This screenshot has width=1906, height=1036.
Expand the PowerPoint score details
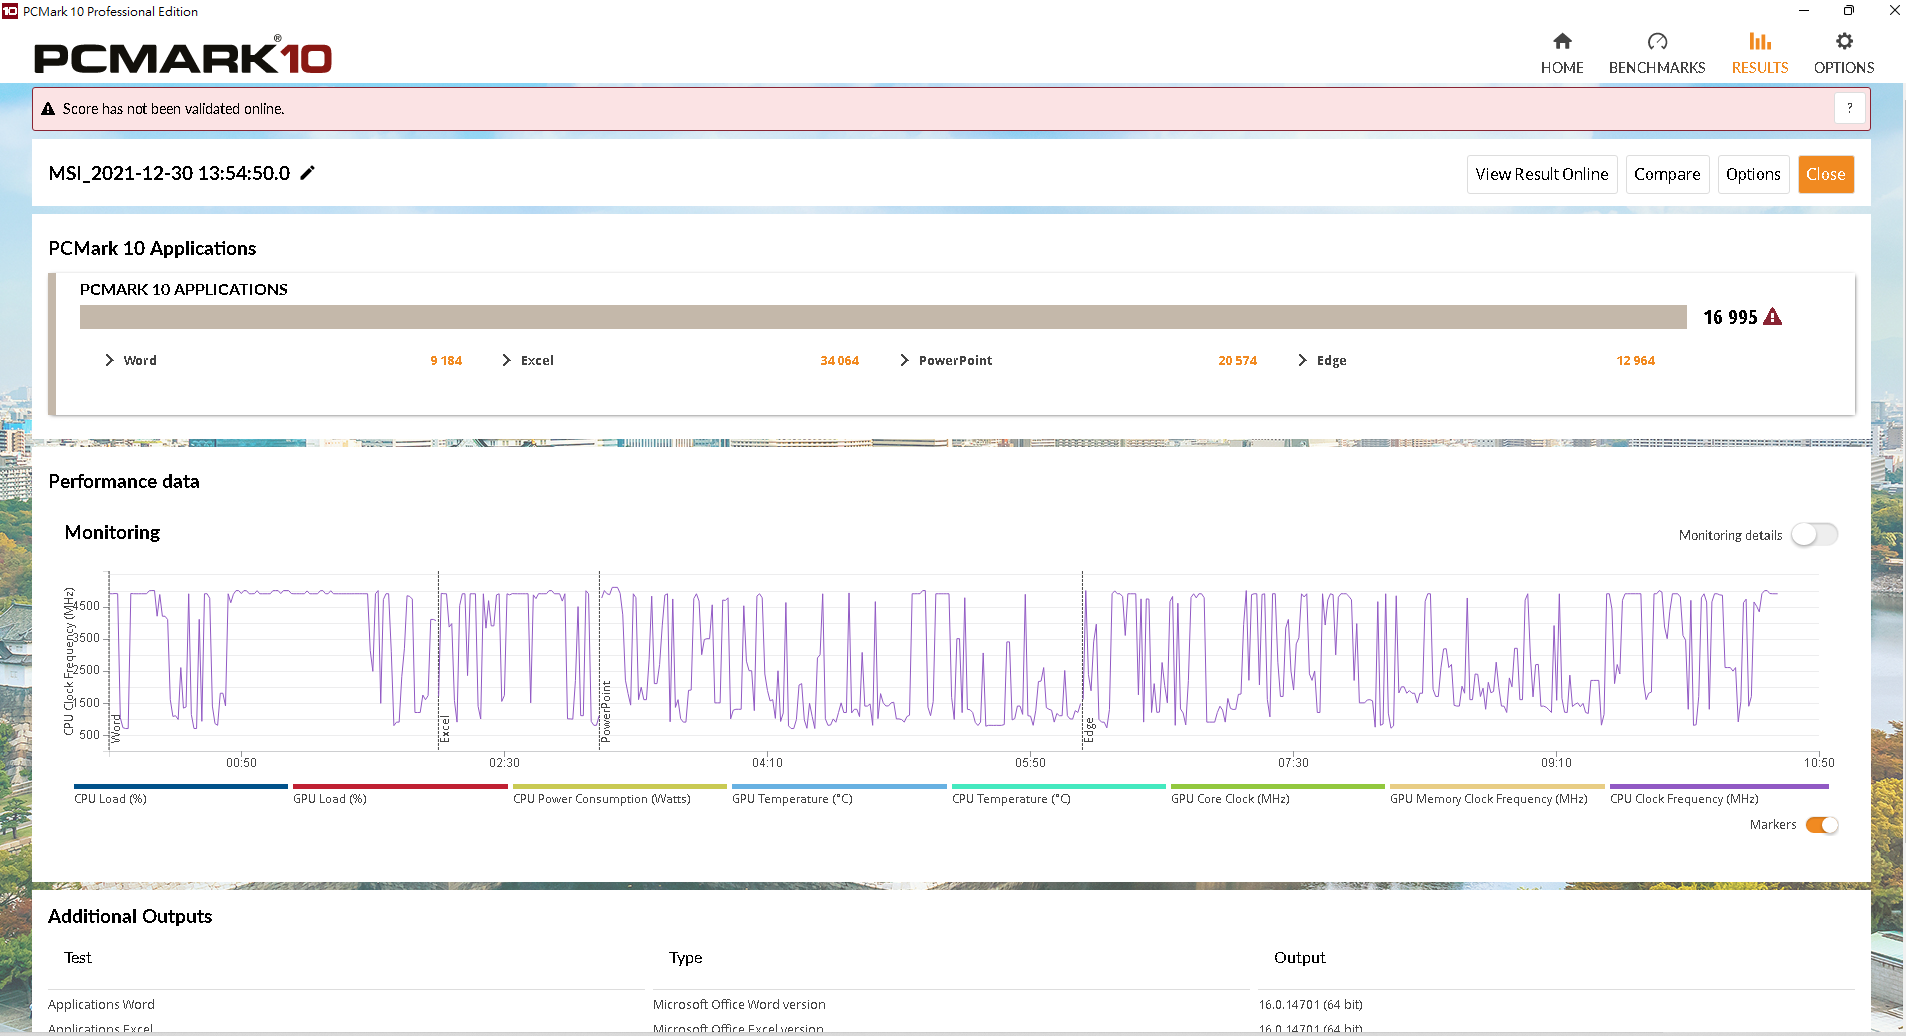[x=904, y=360]
